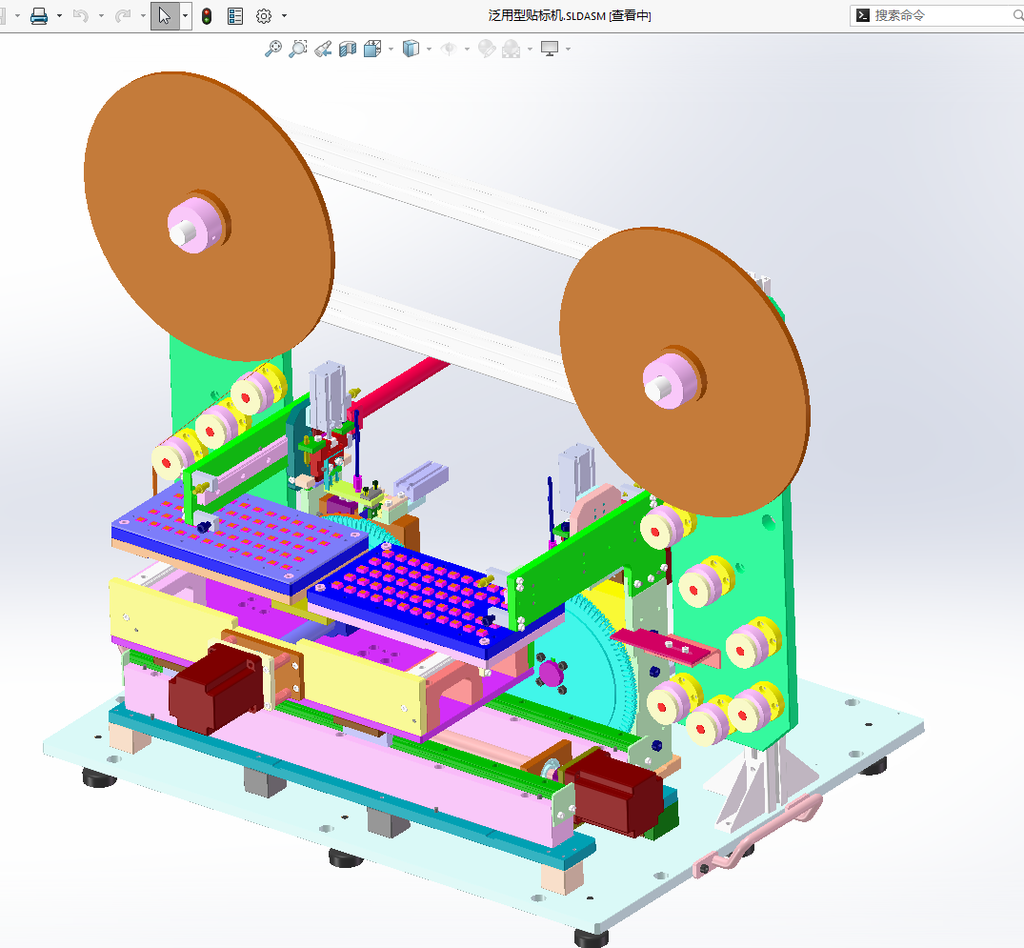Viewport: 1024px width, 948px height.
Task: Click the left brown label reel disc
Action: [209, 215]
